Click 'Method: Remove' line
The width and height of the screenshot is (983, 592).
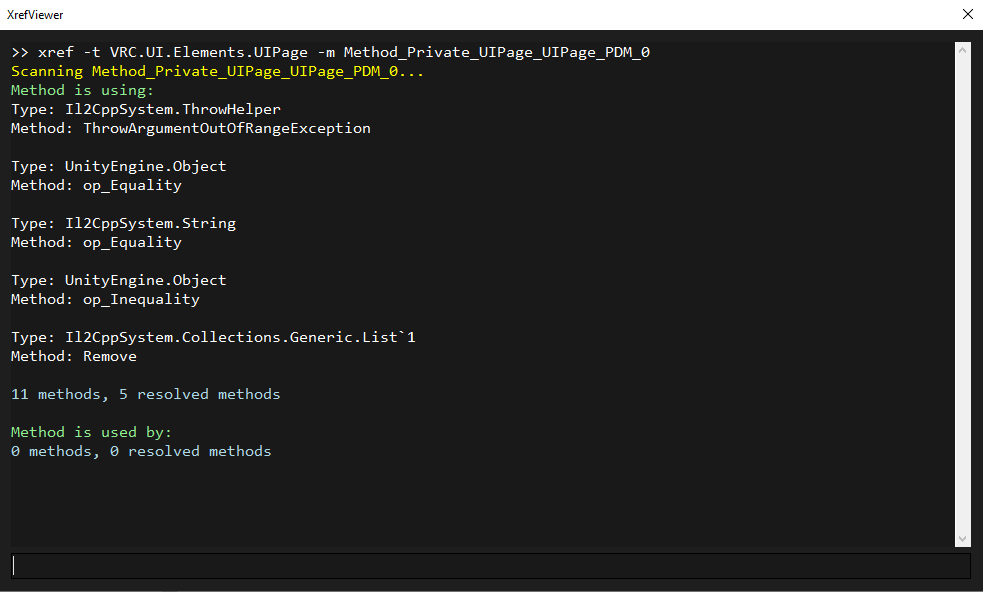pos(74,356)
